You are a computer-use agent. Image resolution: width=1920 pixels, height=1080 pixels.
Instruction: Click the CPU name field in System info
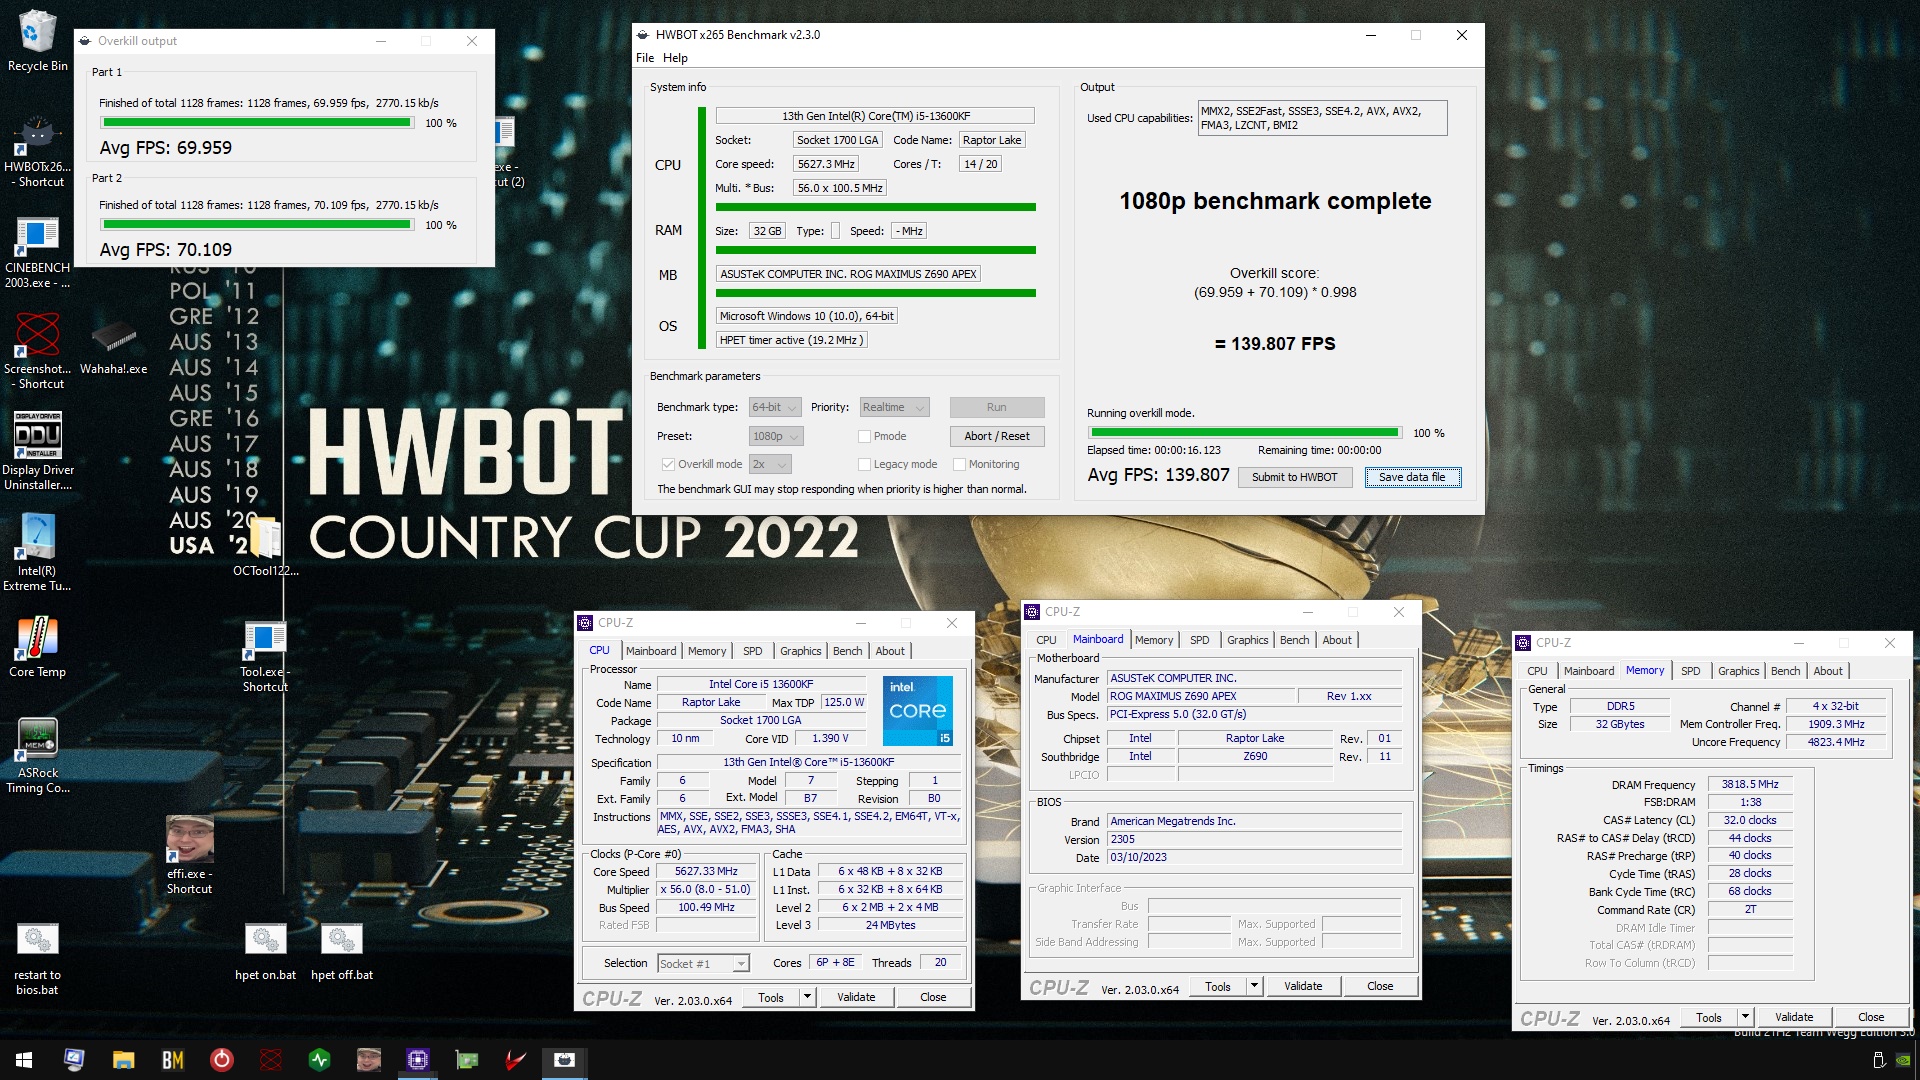(875, 116)
